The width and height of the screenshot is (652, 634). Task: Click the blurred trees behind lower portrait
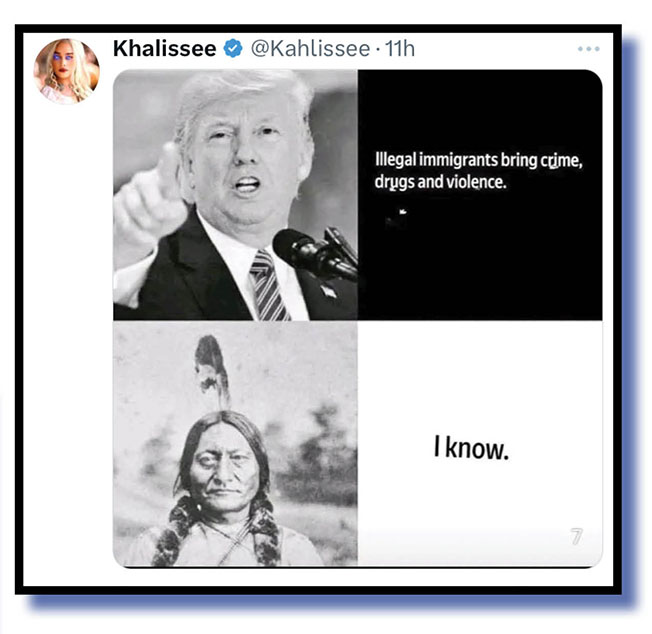point(320,455)
